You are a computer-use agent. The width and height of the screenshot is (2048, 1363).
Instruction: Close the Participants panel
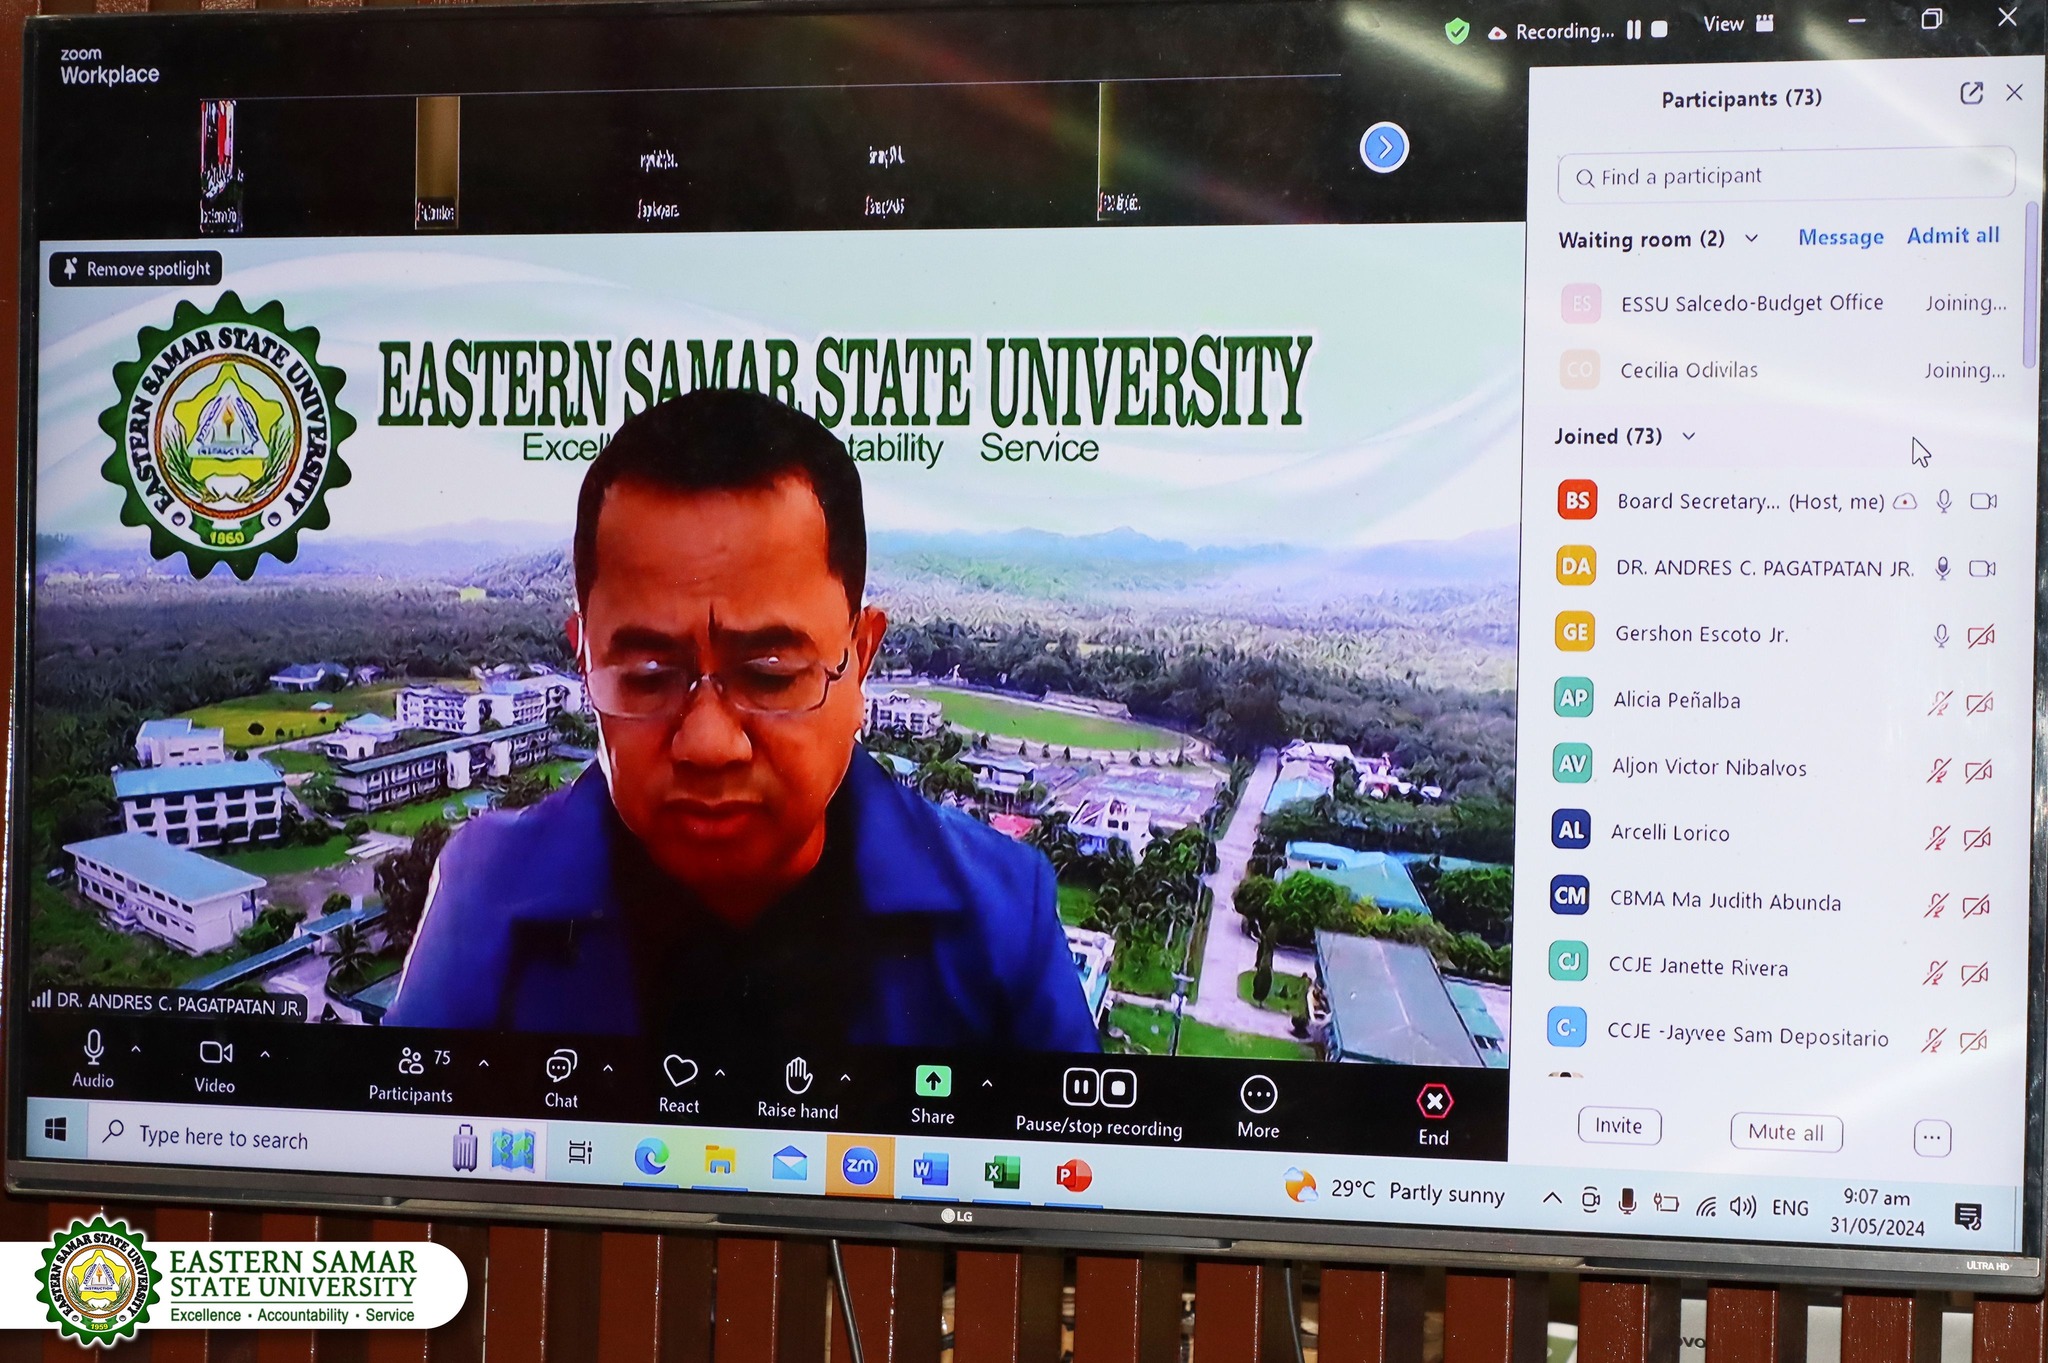coord(2014,92)
